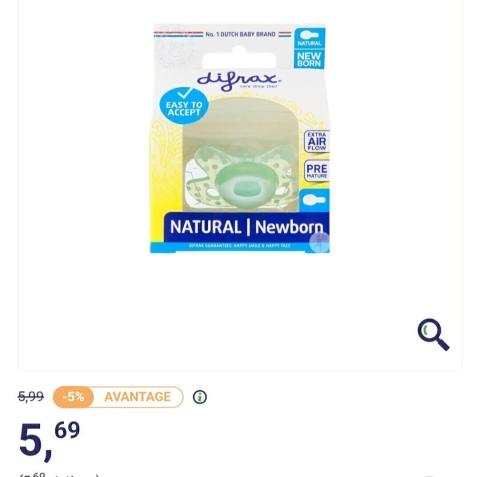Click the unit price text below 5,69
This screenshot has width=480, height=477.
(x=59, y=474)
